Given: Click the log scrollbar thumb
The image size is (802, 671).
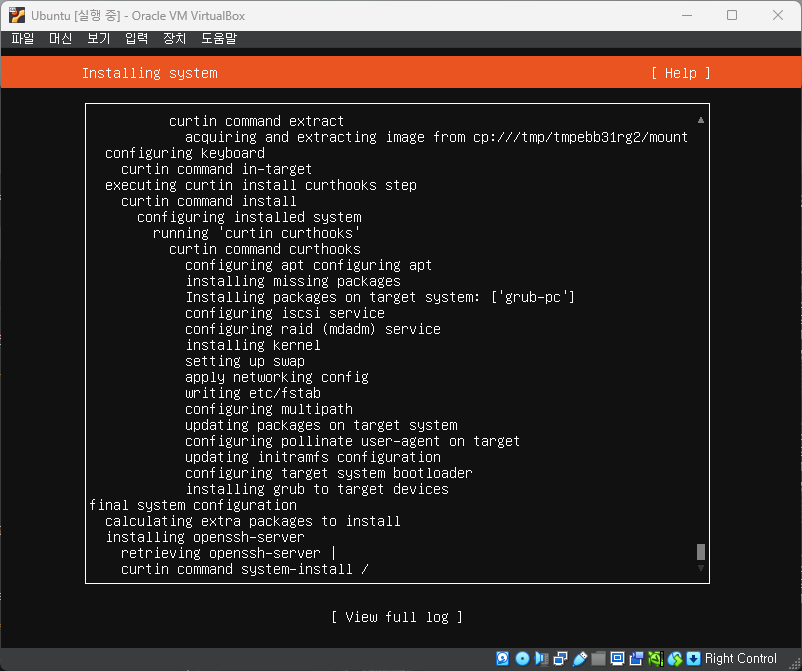Looking at the screenshot, I should coord(701,552).
